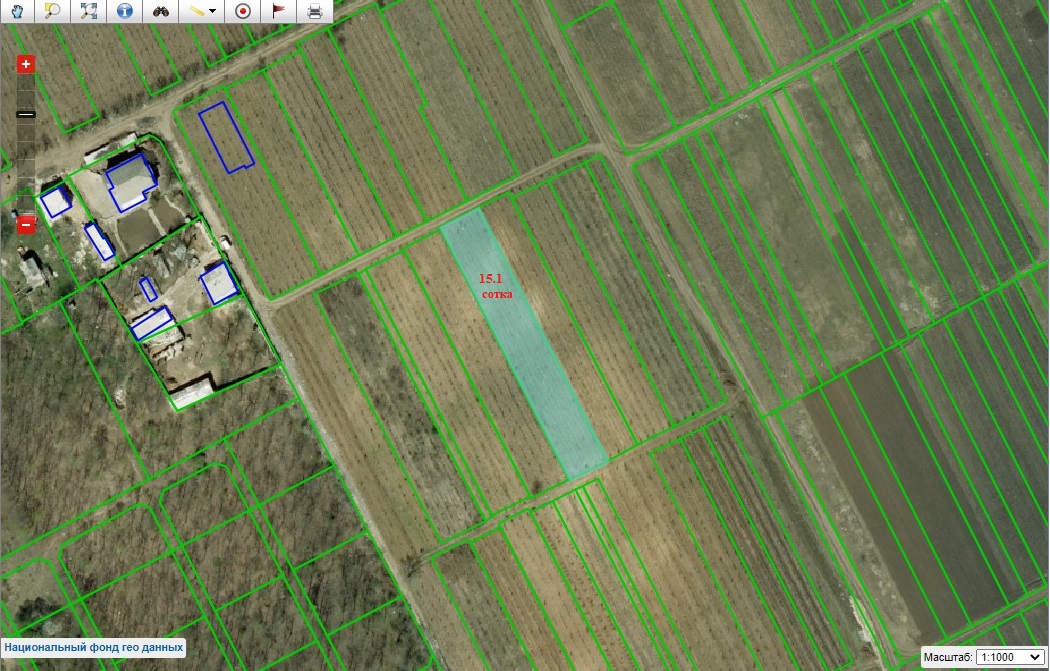Zoom out with the red minus button
This screenshot has width=1050, height=671.
point(26,225)
